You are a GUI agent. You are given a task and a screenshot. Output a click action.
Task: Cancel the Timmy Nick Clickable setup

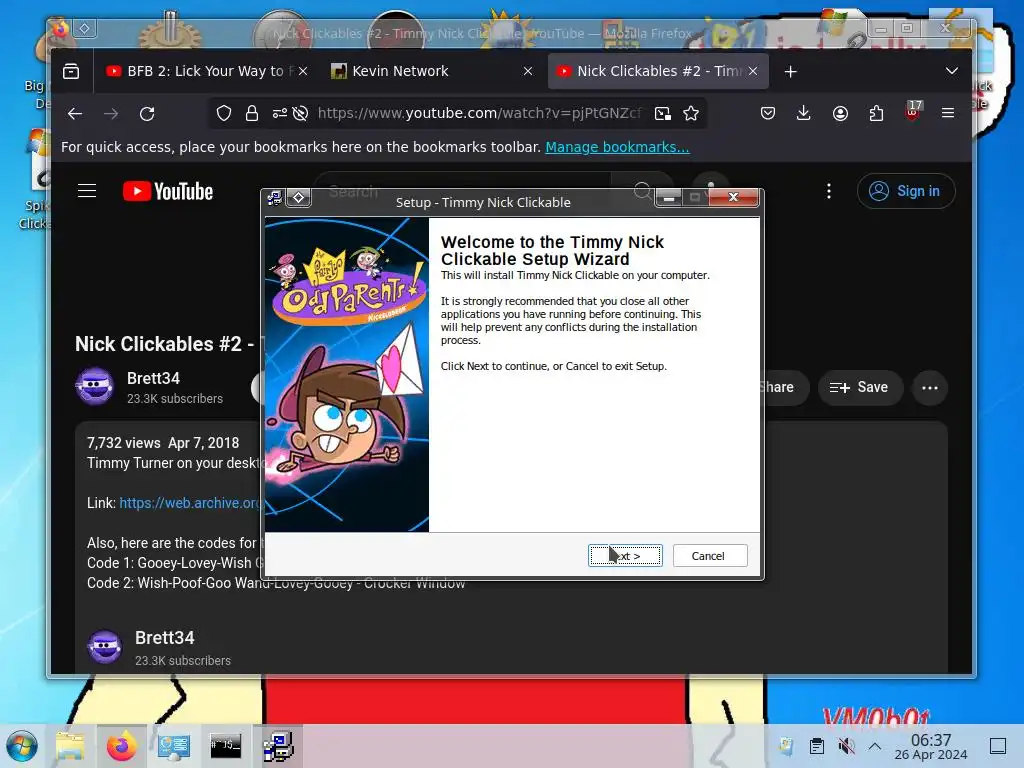tap(709, 556)
